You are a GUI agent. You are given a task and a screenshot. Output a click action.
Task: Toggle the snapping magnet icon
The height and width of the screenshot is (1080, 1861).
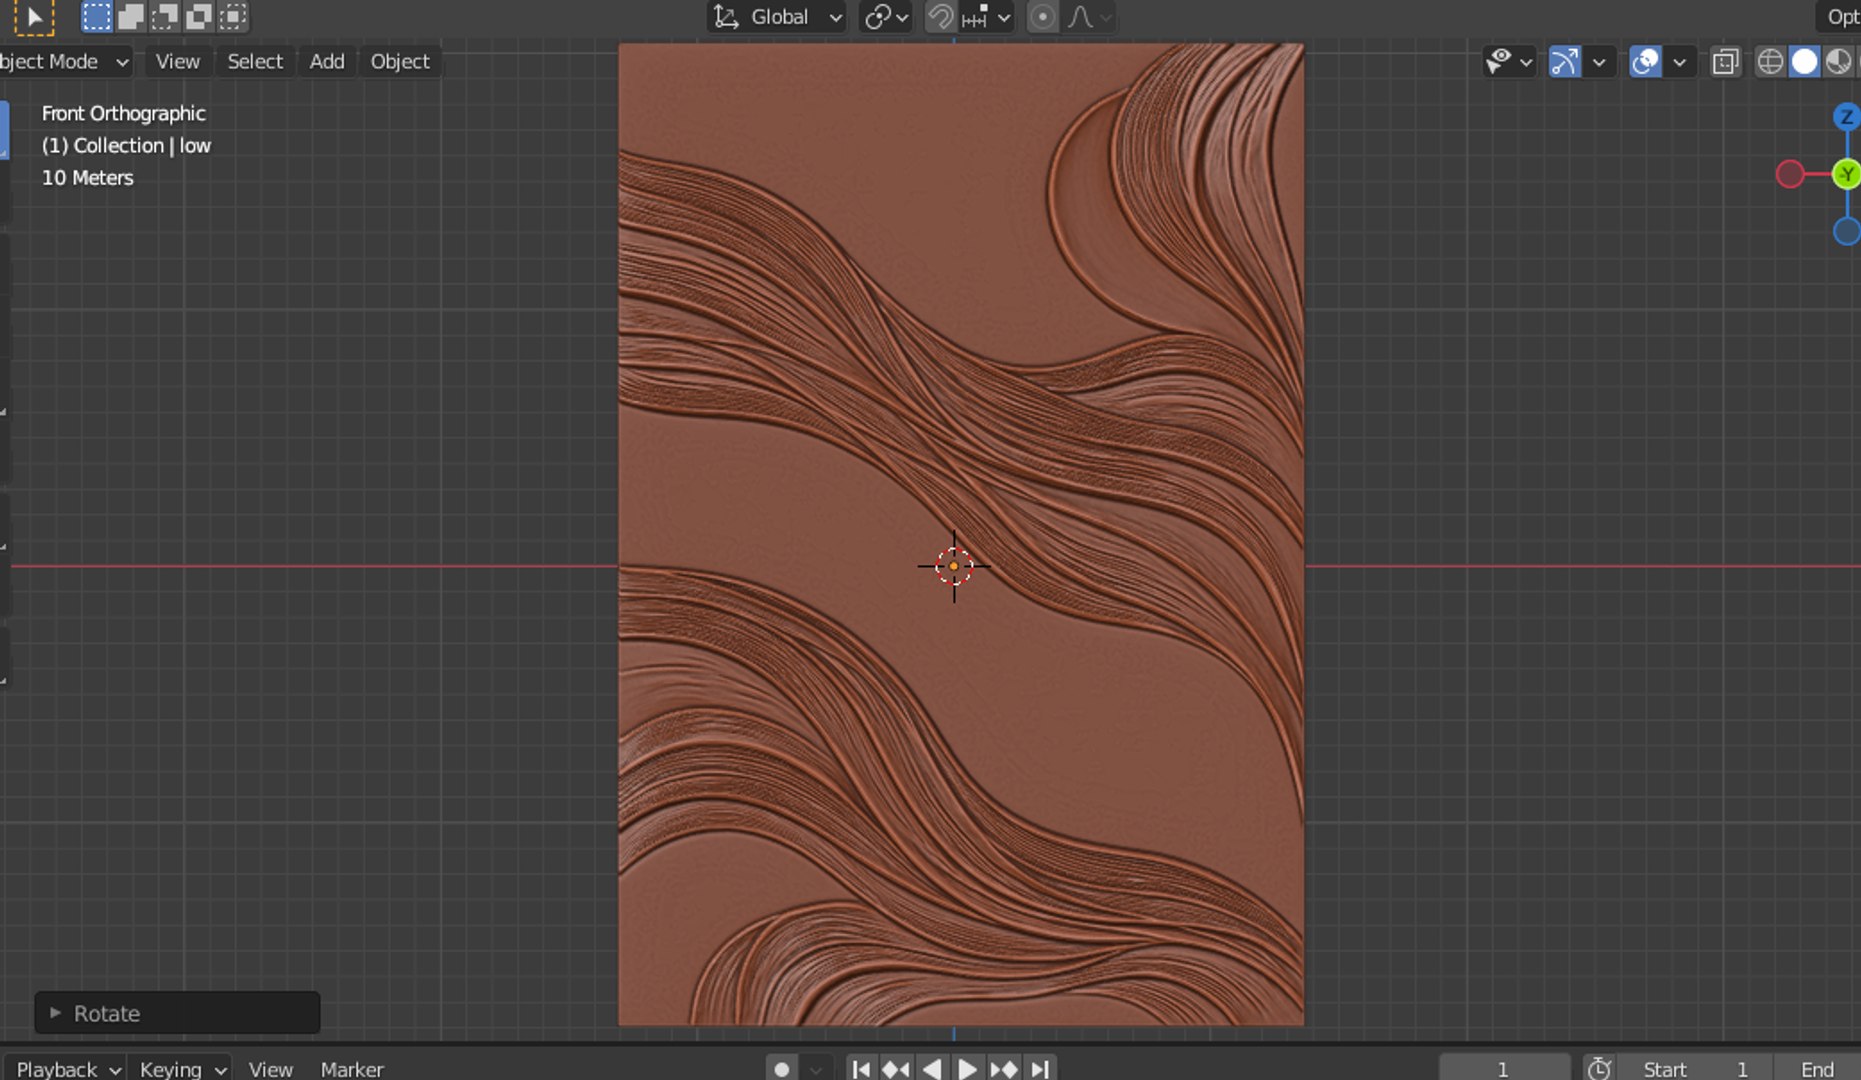click(940, 17)
